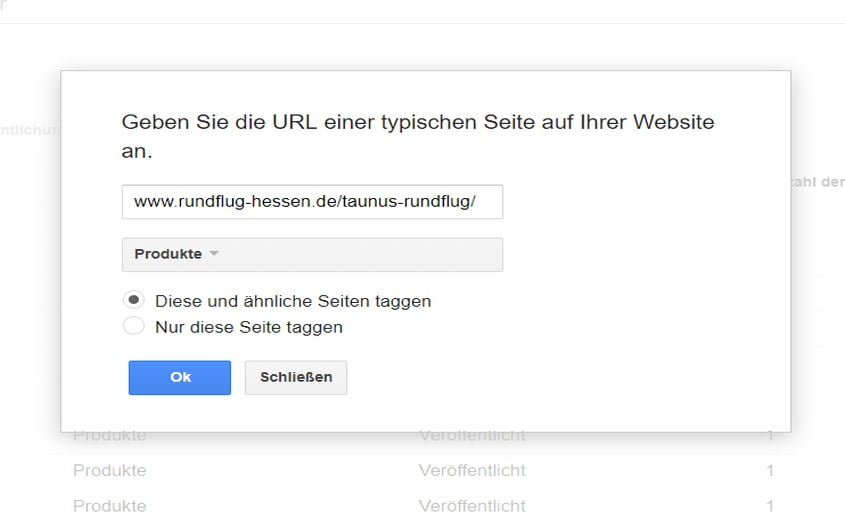The height and width of the screenshot is (525, 845).
Task: Click the Schließen button
Action: (x=295, y=377)
